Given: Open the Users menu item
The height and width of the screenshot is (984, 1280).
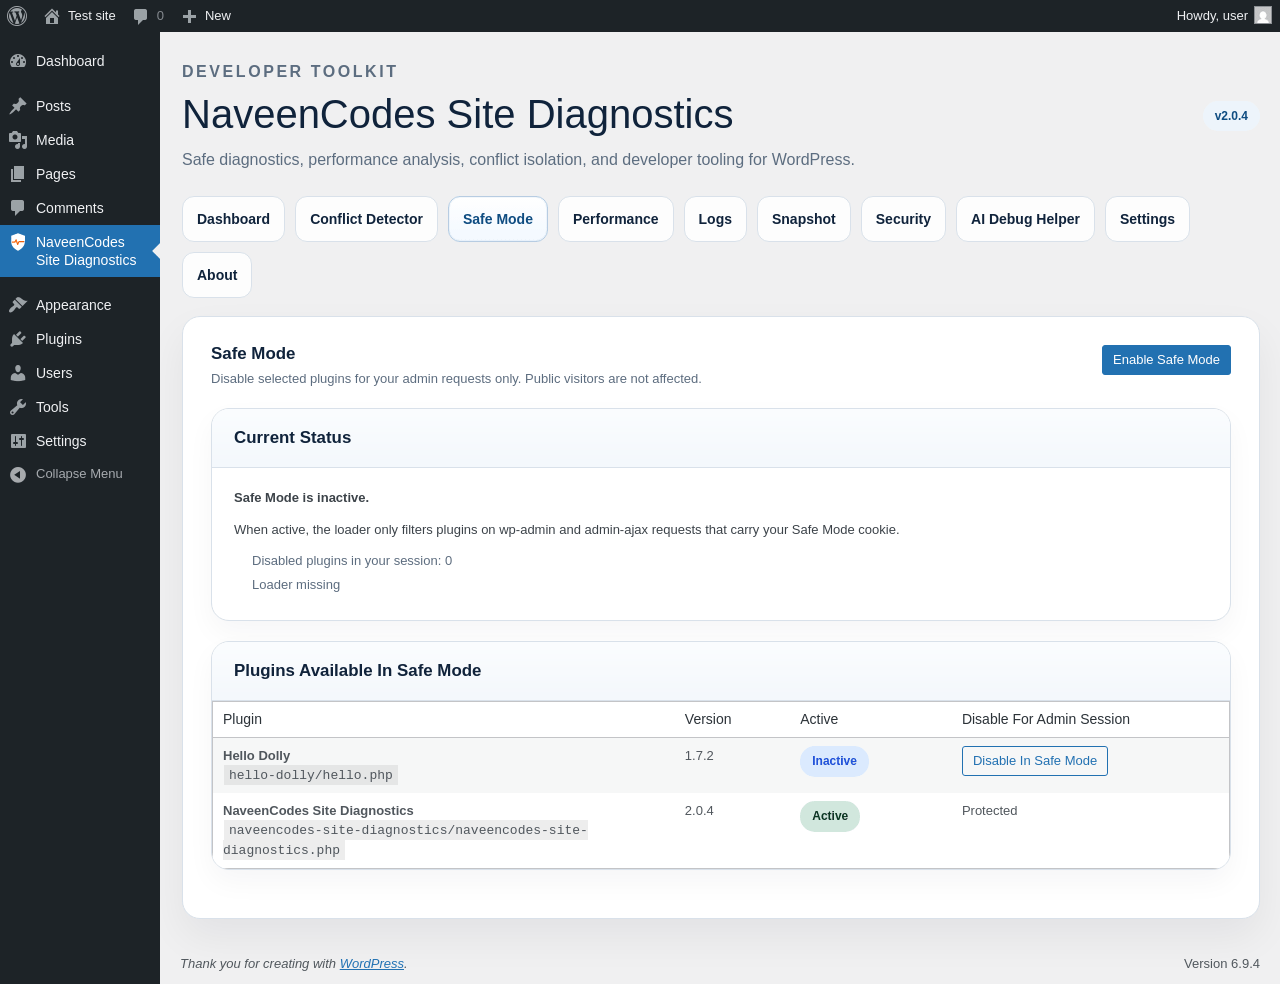Looking at the screenshot, I should [54, 373].
